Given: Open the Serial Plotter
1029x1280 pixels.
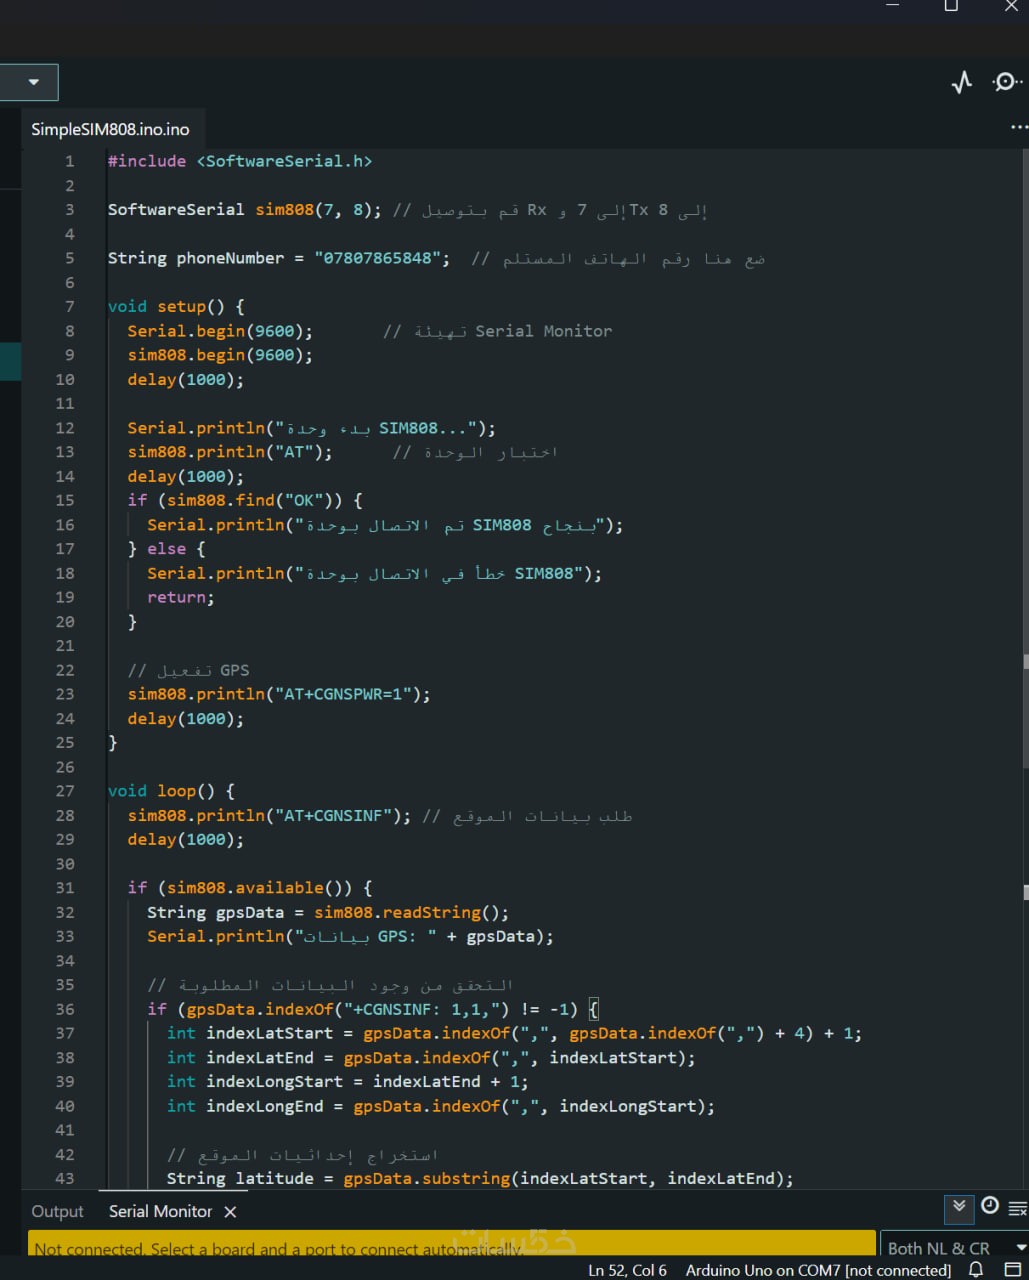Looking at the screenshot, I should click(962, 82).
